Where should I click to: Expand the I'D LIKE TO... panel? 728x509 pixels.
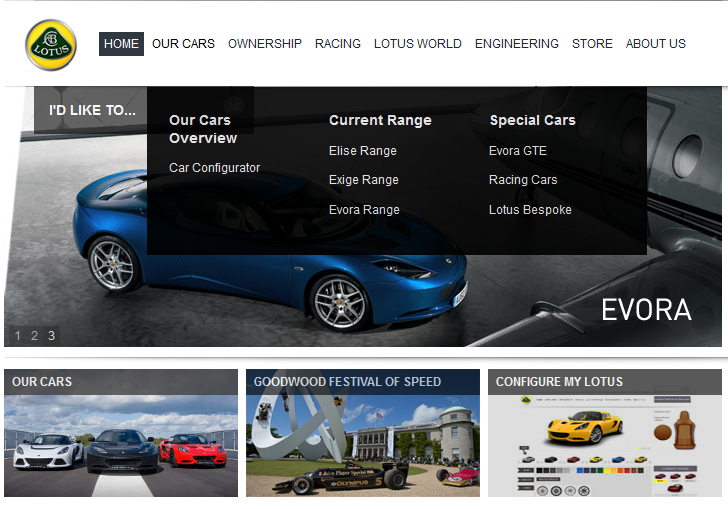91,110
